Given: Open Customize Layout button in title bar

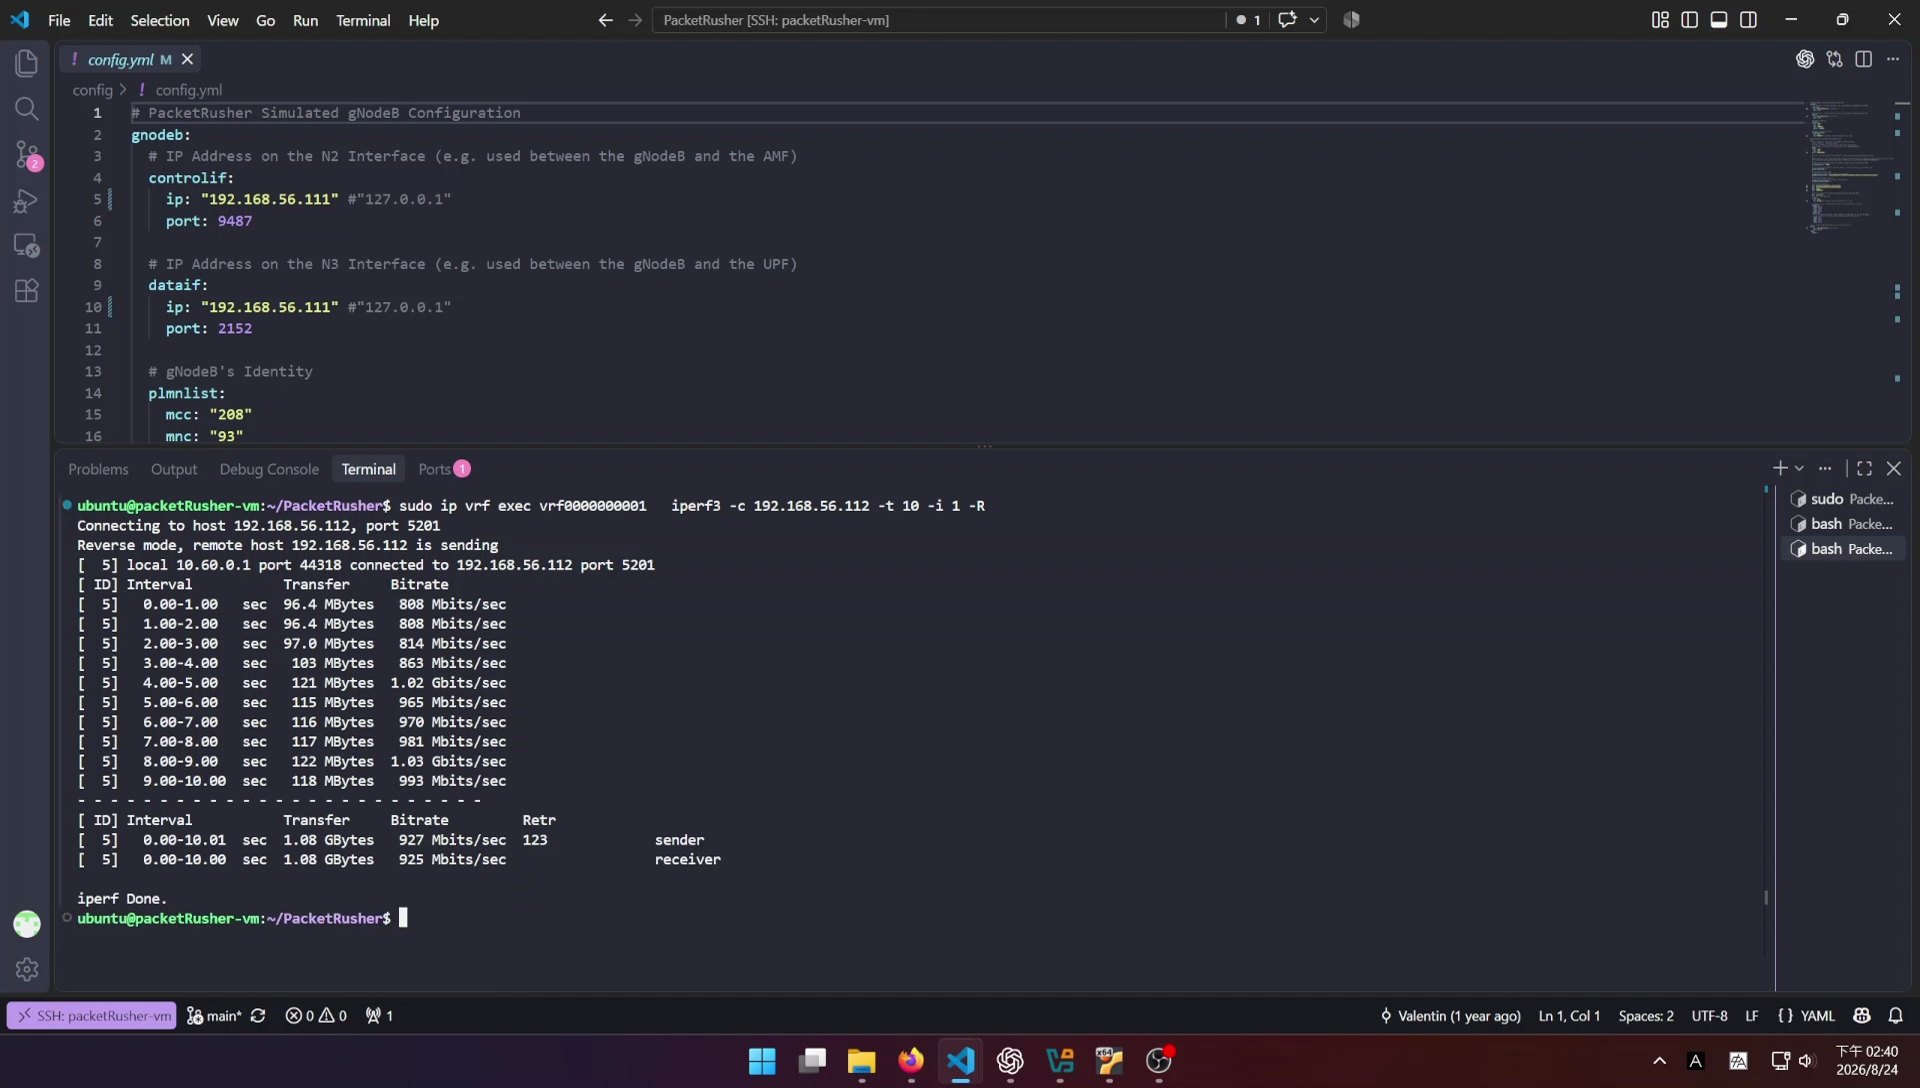Looking at the screenshot, I should (1660, 20).
